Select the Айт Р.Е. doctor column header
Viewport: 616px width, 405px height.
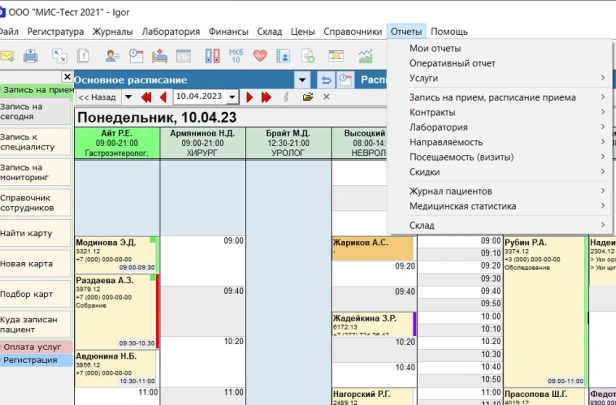coord(117,142)
